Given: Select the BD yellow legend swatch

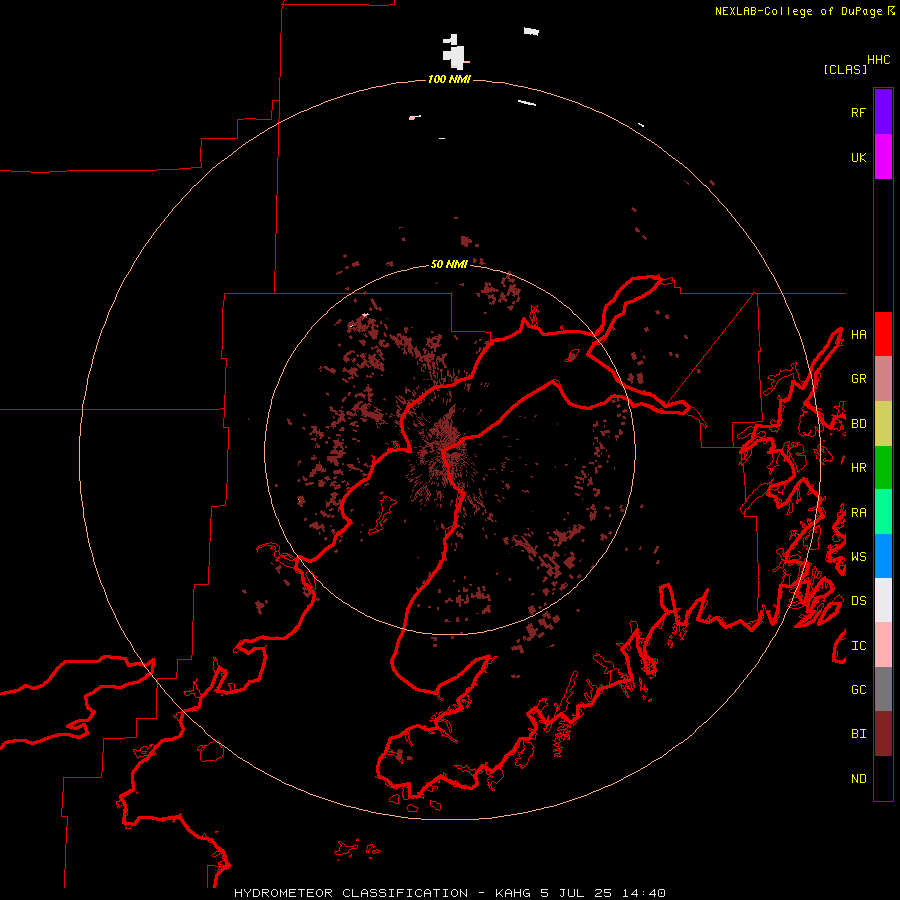Looking at the screenshot, I should pyautogui.click(x=883, y=424).
